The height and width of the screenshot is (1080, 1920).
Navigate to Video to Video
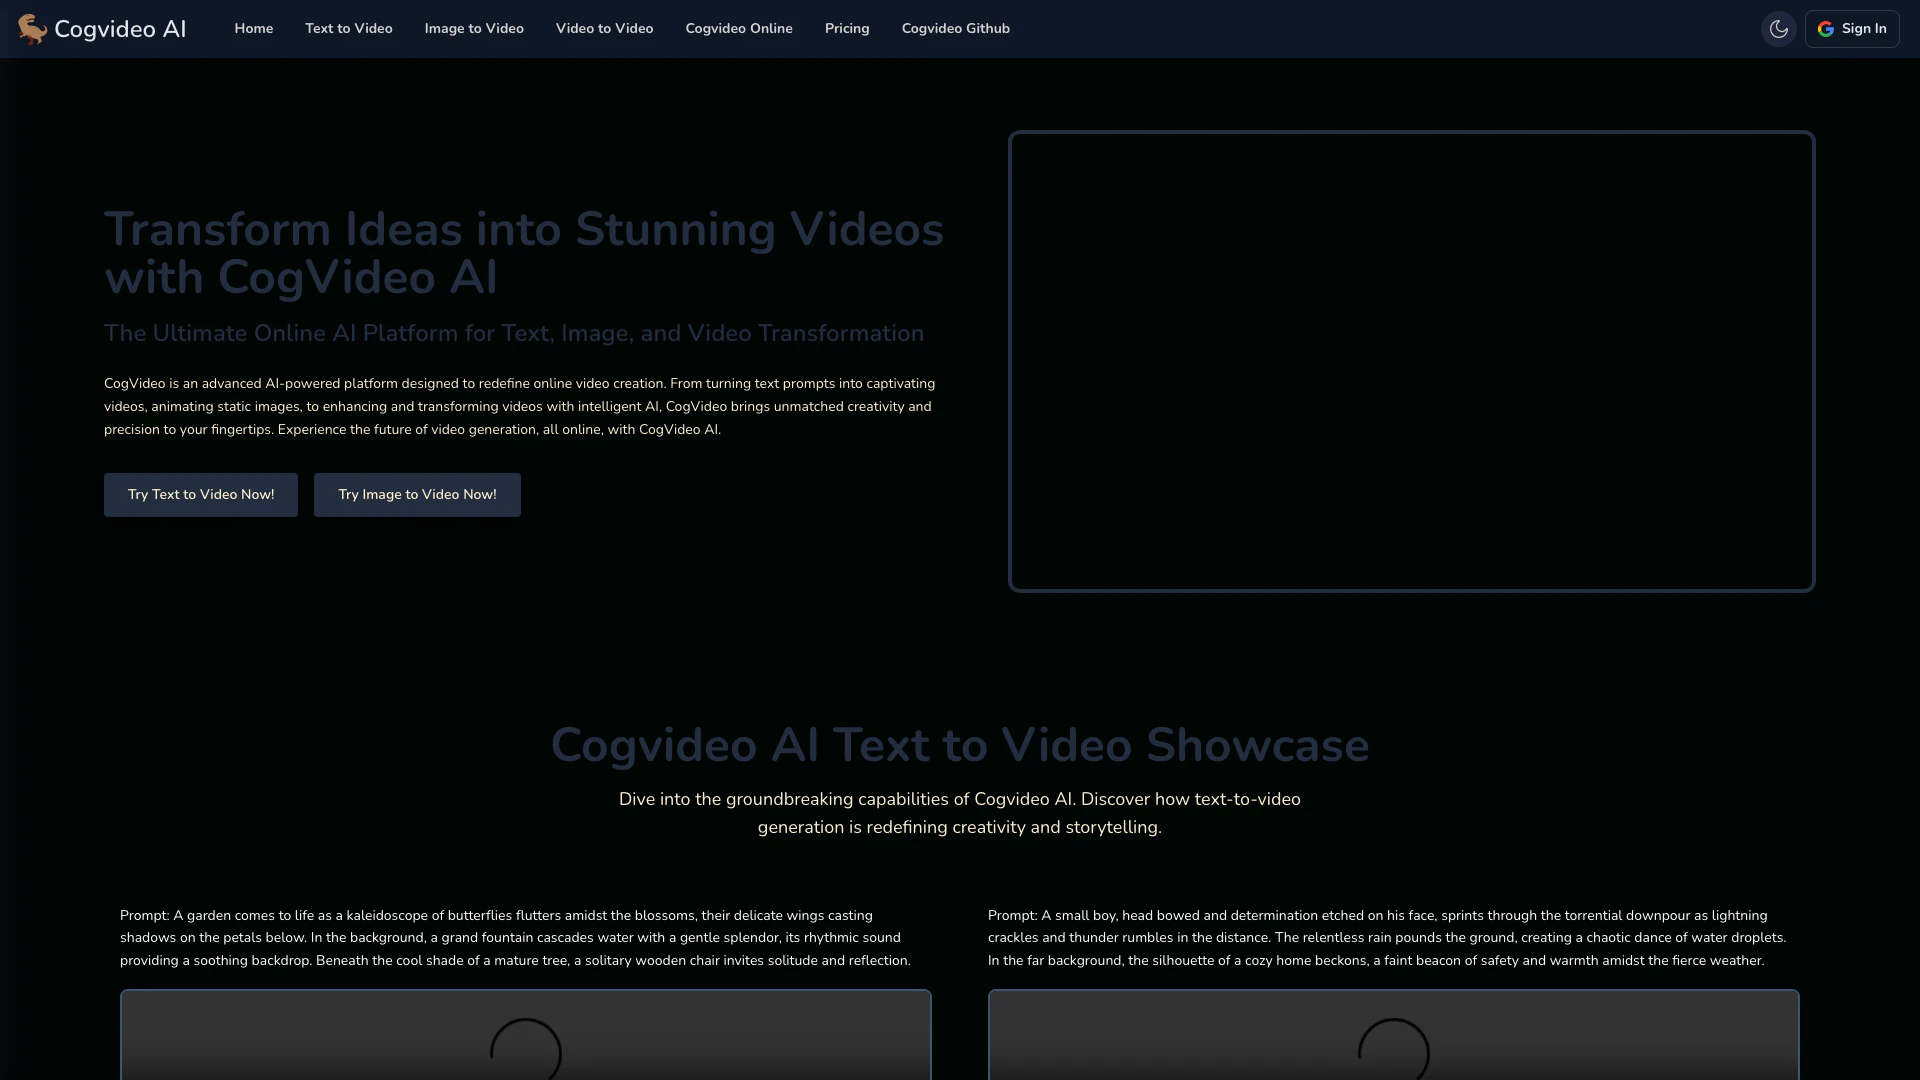(604, 29)
